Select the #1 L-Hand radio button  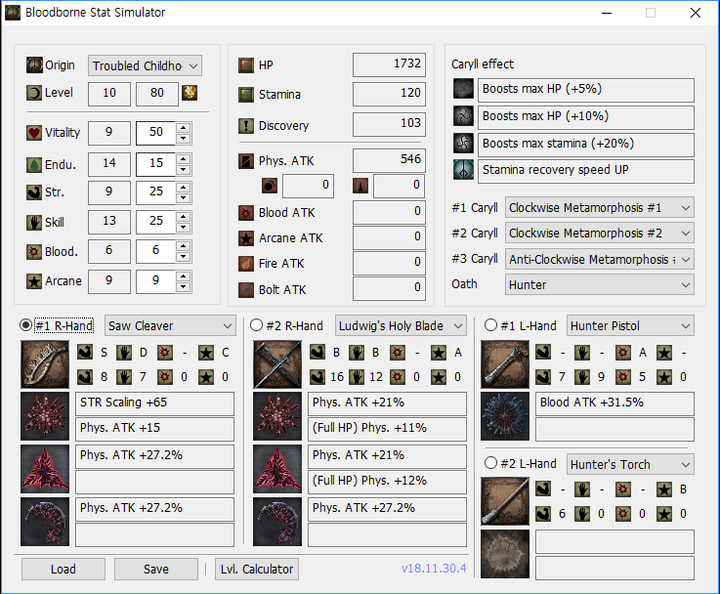point(490,325)
